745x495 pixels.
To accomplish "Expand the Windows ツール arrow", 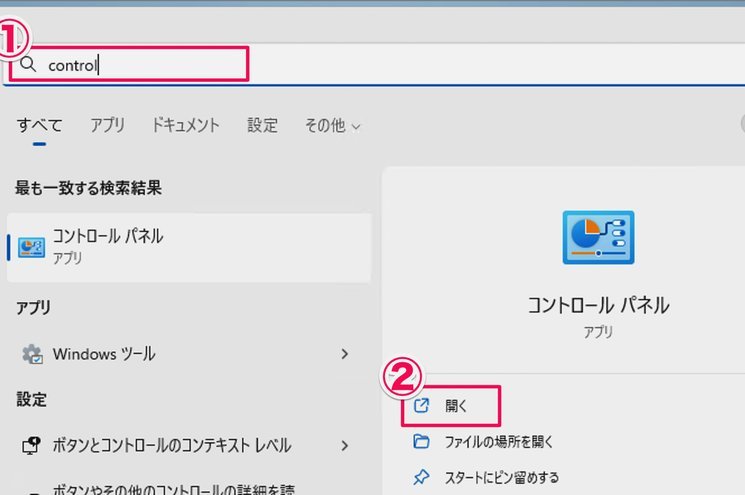I will pos(345,354).
